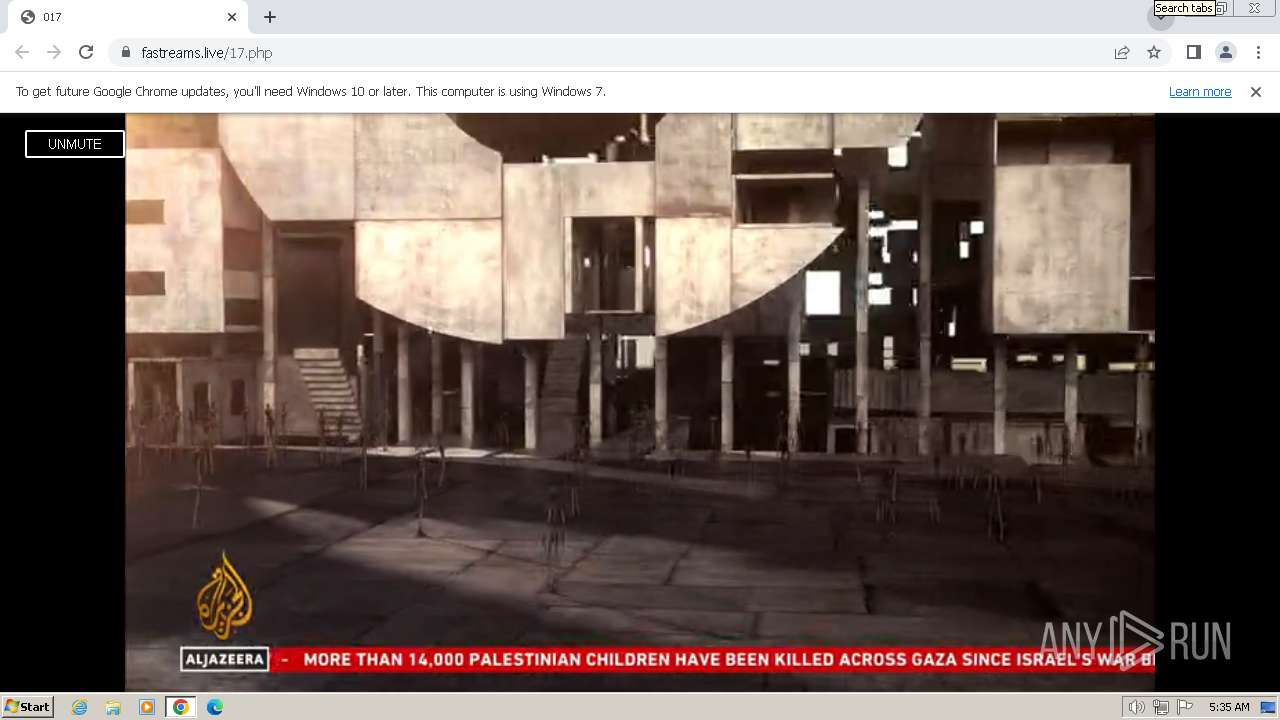Go forward to next page
Image resolution: width=1280 pixels, height=720 pixels.
54,52
